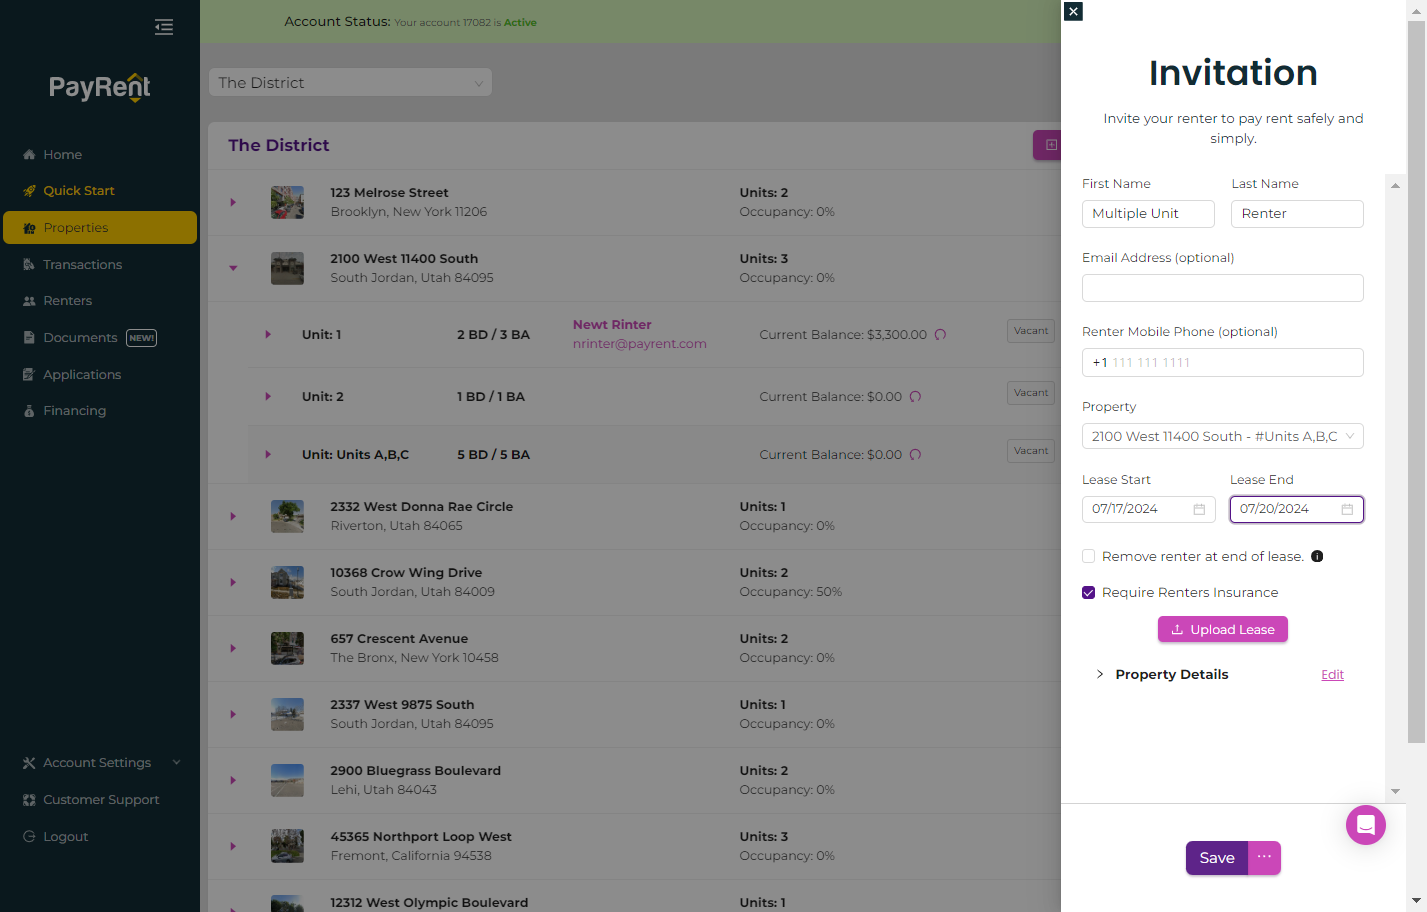Refresh Units A,B,C current balance
The width and height of the screenshot is (1427, 912).
tap(915, 455)
